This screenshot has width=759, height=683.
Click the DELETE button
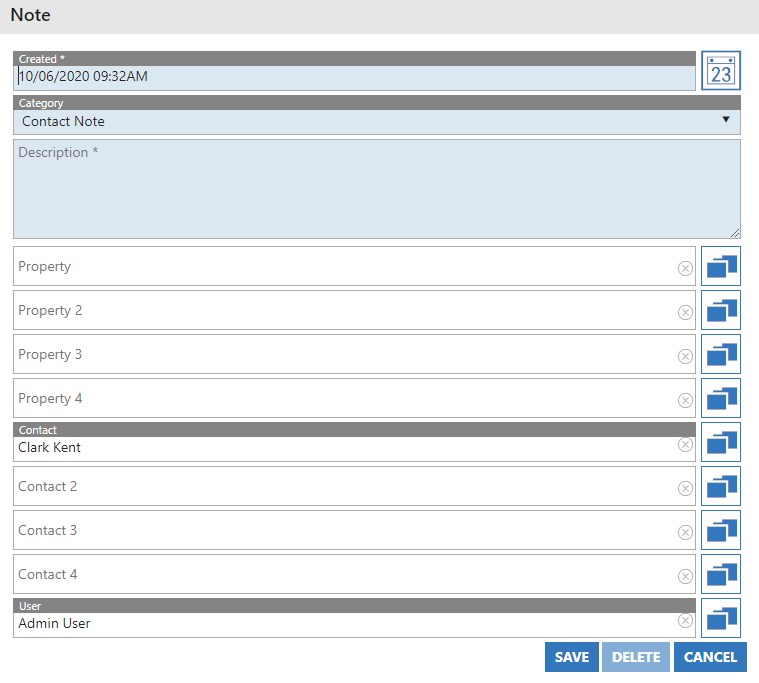636,657
